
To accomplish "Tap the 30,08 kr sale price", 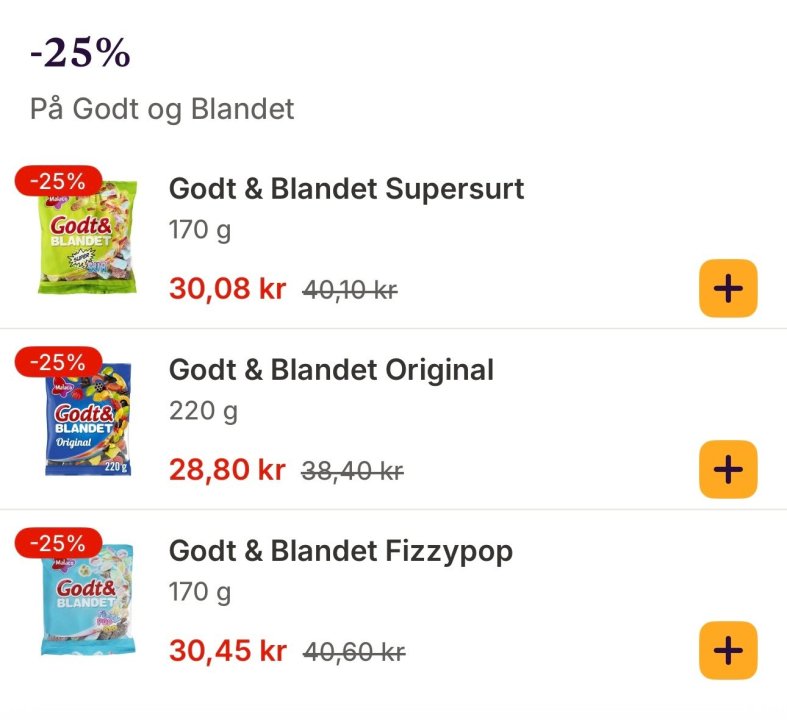I will 227,289.
